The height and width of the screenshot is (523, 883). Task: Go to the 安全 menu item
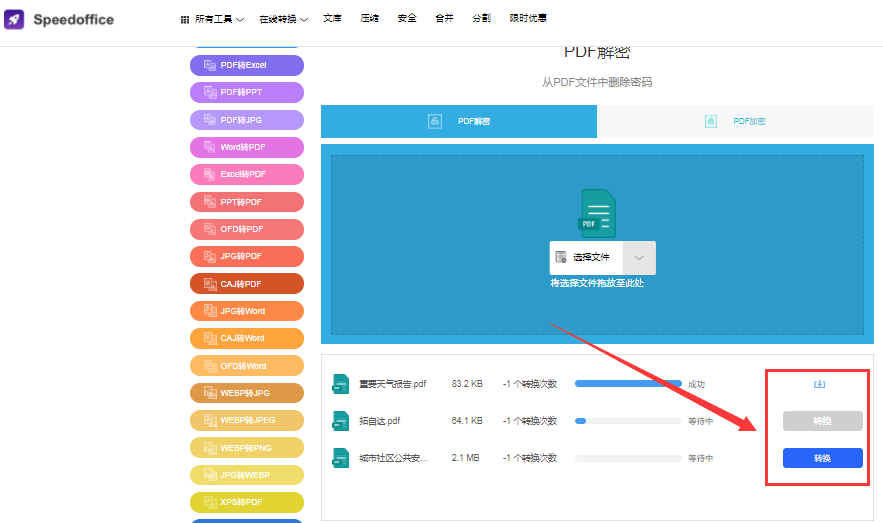[407, 18]
